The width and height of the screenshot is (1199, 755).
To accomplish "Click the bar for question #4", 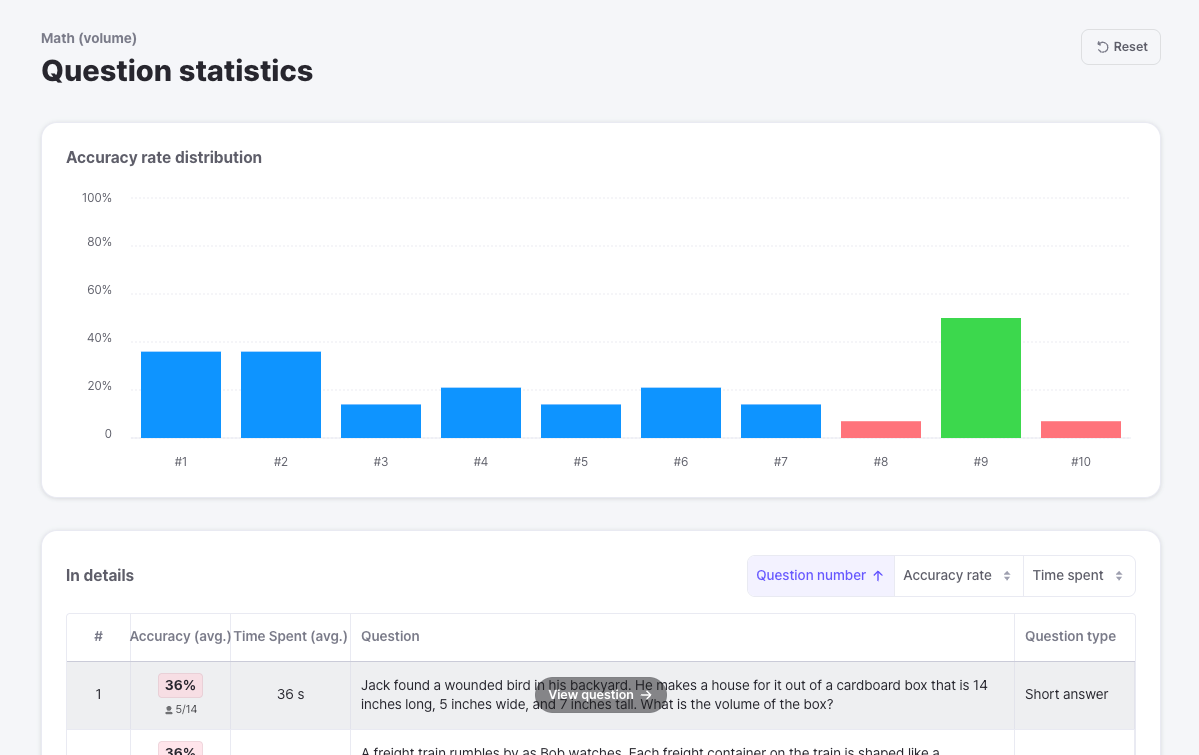I will 481,413.
